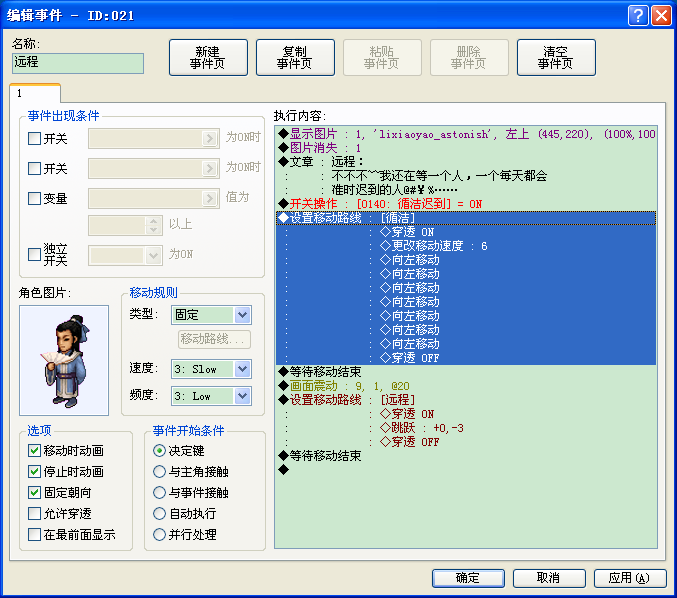Viewport: 677px width, 598px height.
Task: Click the 应用(A) button
Action: [x=630, y=578]
